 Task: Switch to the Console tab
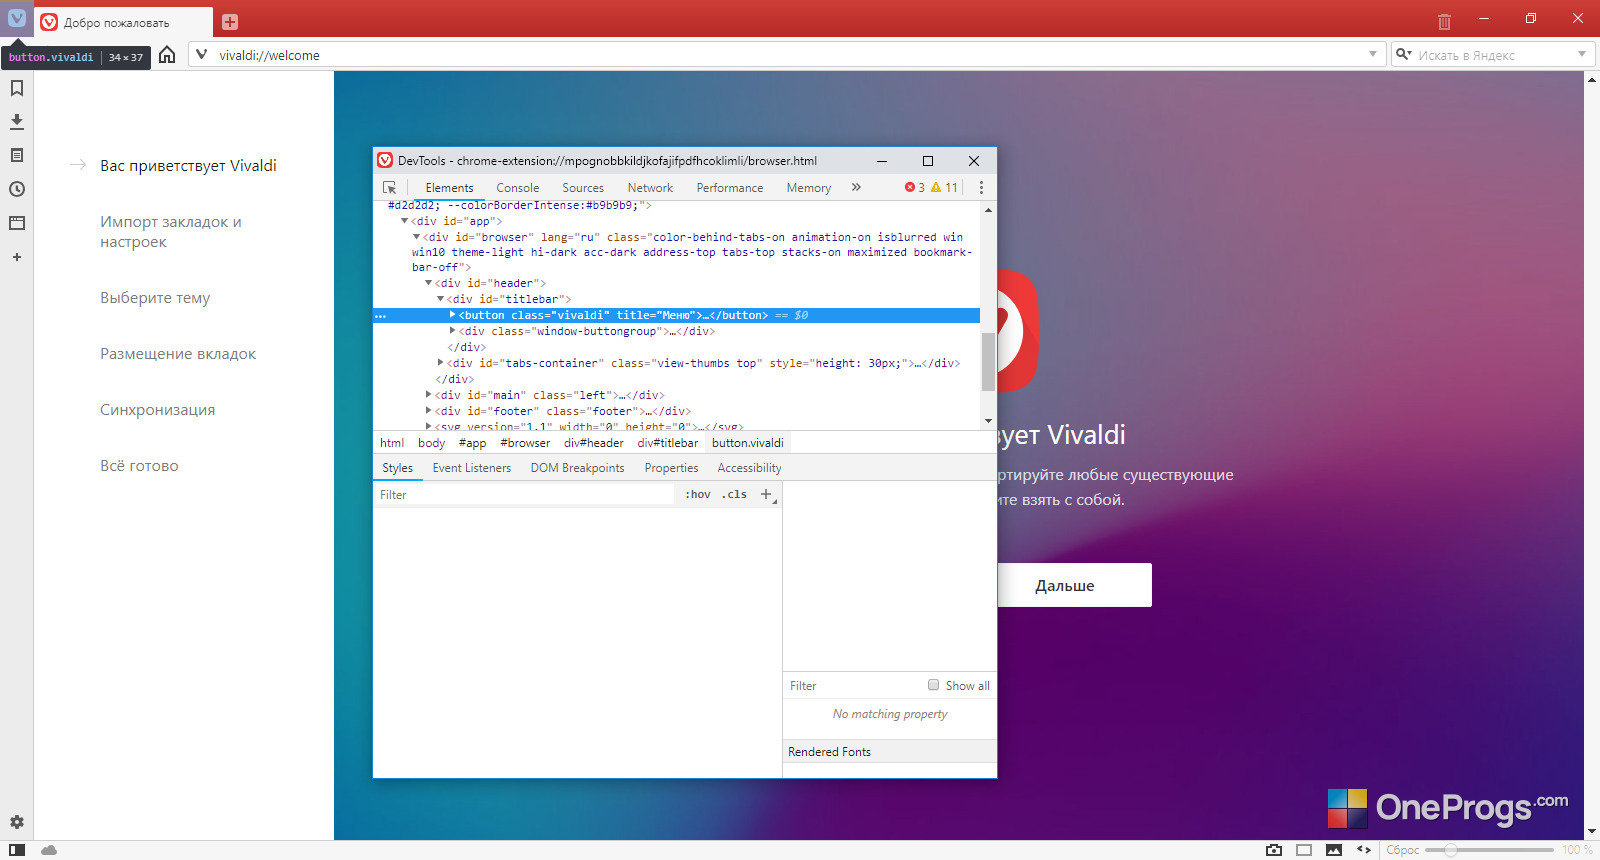(x=518, y=188)
